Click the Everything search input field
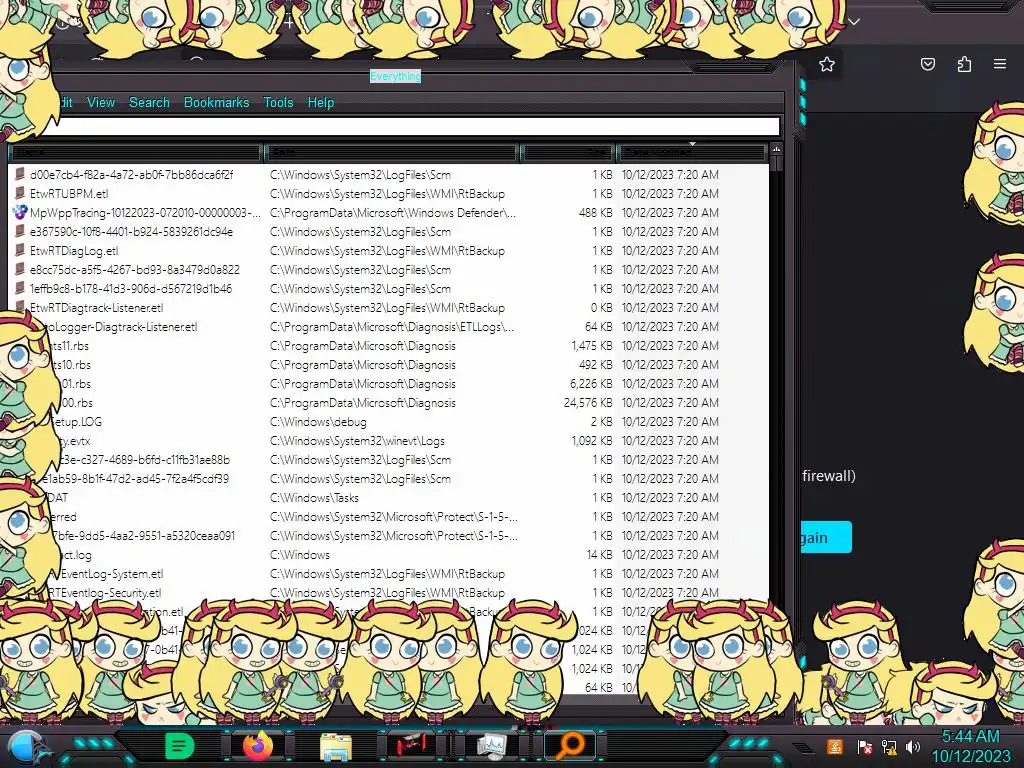The image size is (1024, 768). tap(411, 126)
